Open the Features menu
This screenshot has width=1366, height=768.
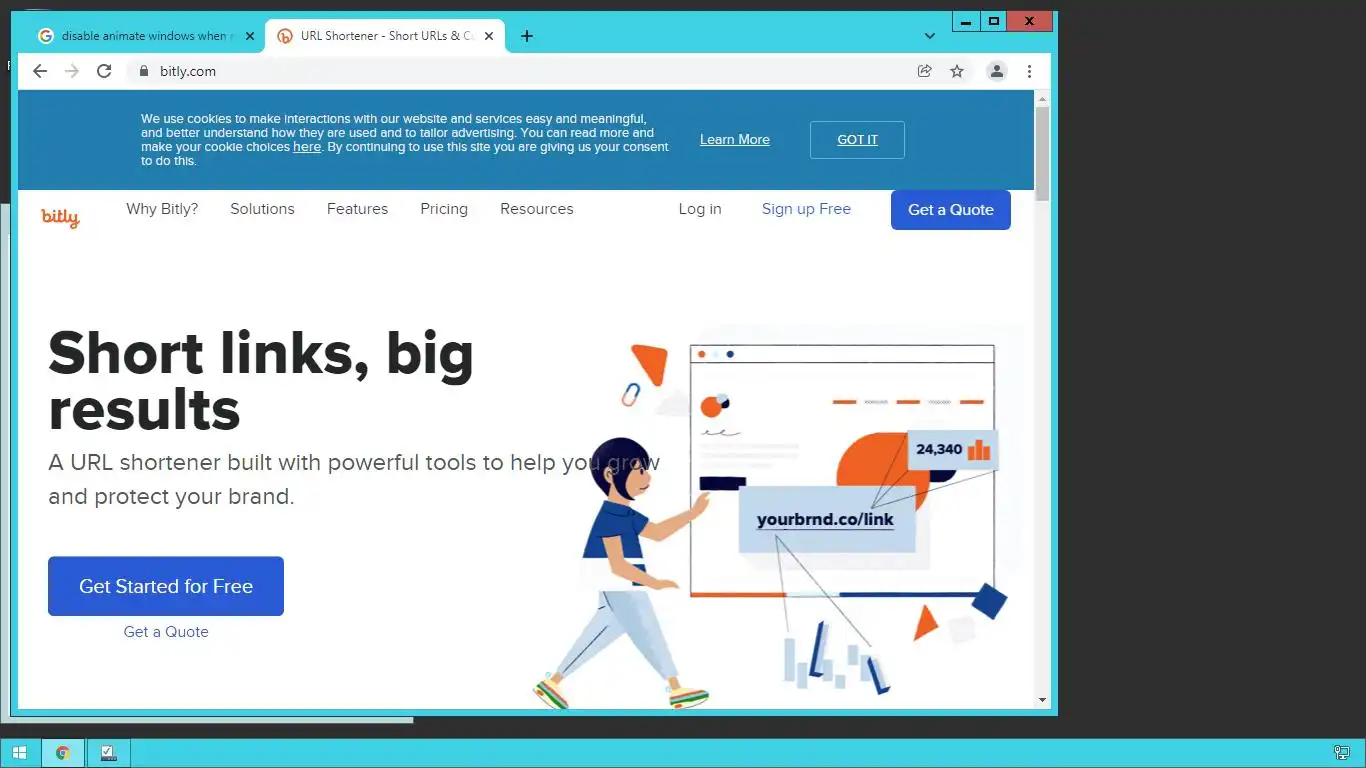tap(357, 209)
